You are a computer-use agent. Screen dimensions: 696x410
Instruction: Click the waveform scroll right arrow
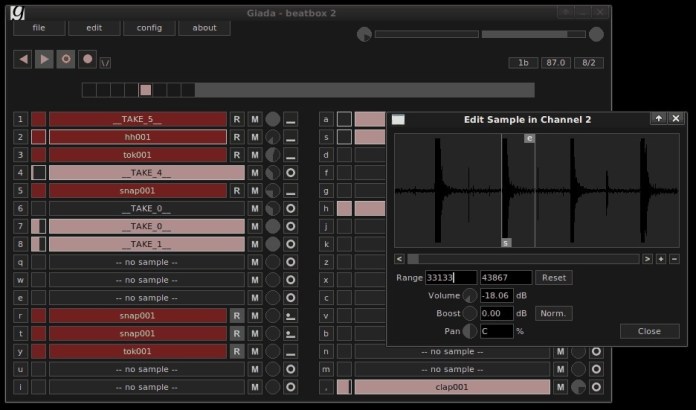point(647,259)
